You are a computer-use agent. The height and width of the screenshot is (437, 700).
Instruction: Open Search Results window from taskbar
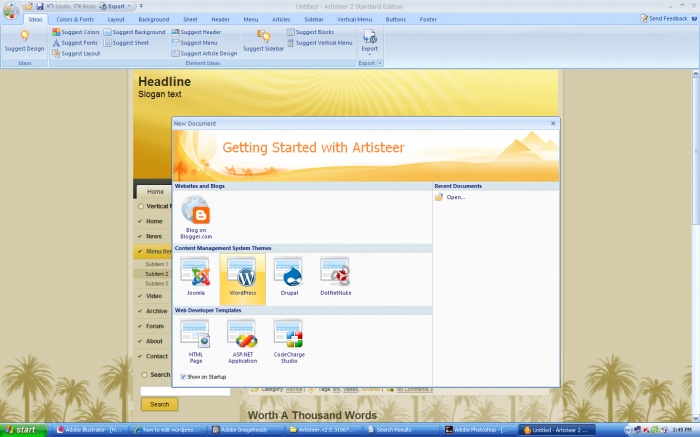[400, 430]
